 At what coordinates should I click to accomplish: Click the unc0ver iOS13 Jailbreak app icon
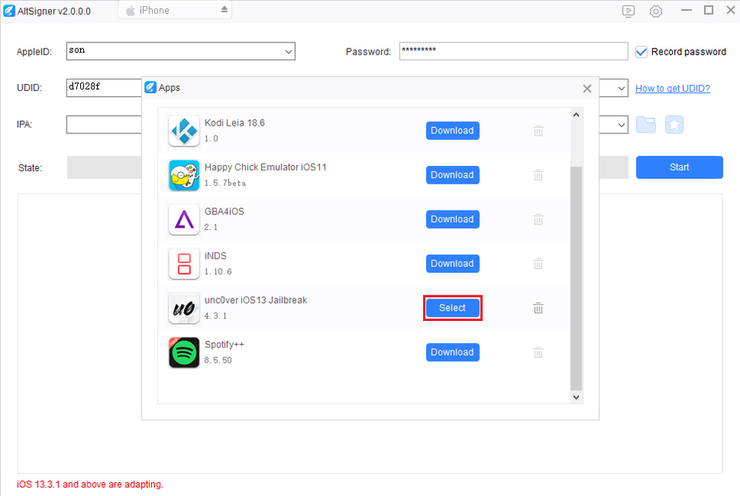coord(184,308)
